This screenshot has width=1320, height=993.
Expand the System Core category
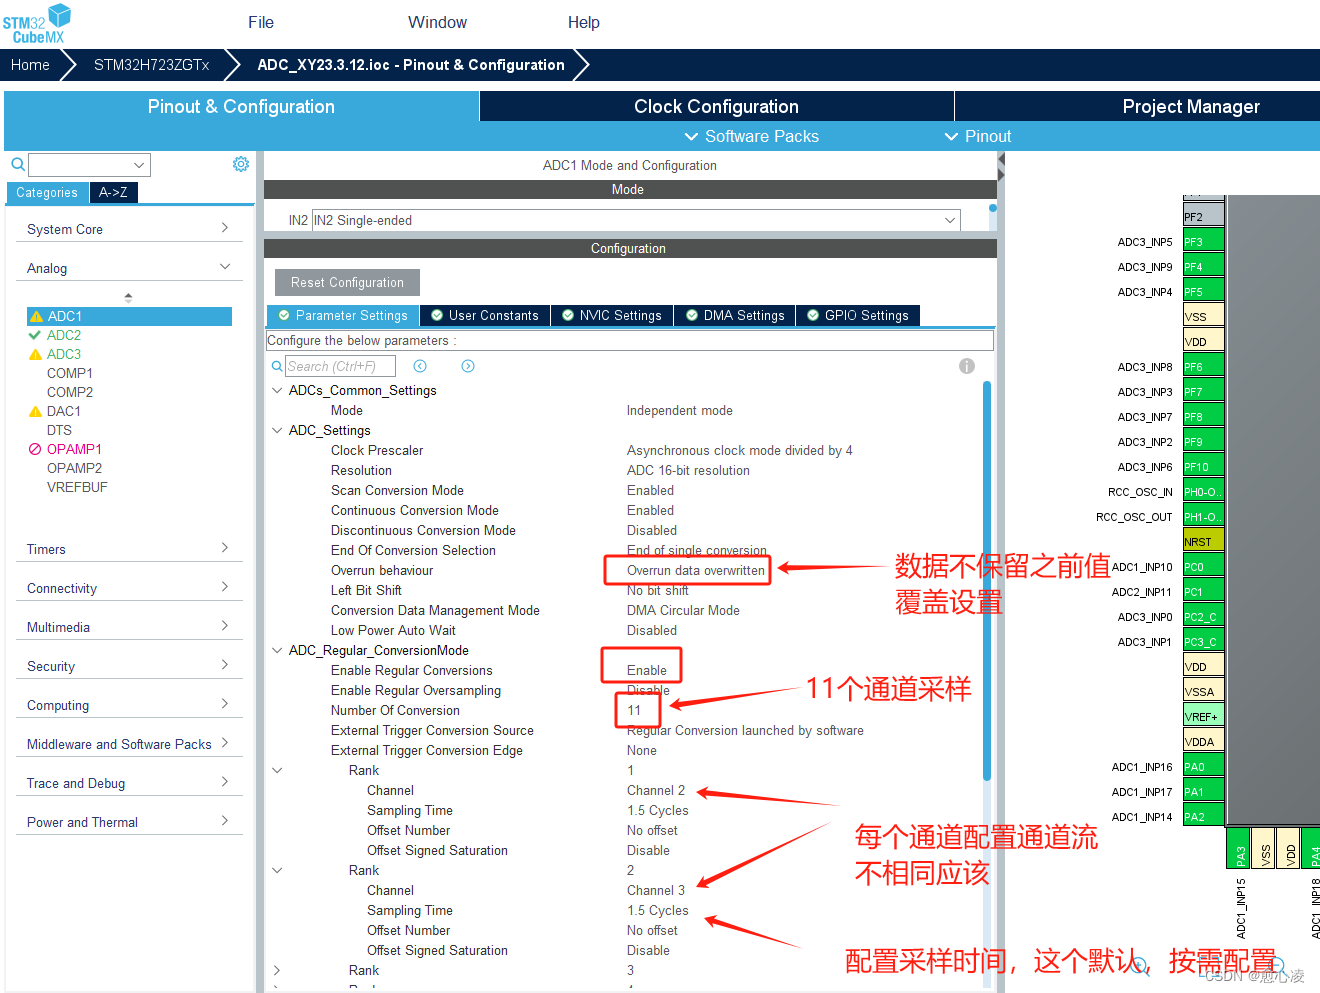tap(129, 229)
